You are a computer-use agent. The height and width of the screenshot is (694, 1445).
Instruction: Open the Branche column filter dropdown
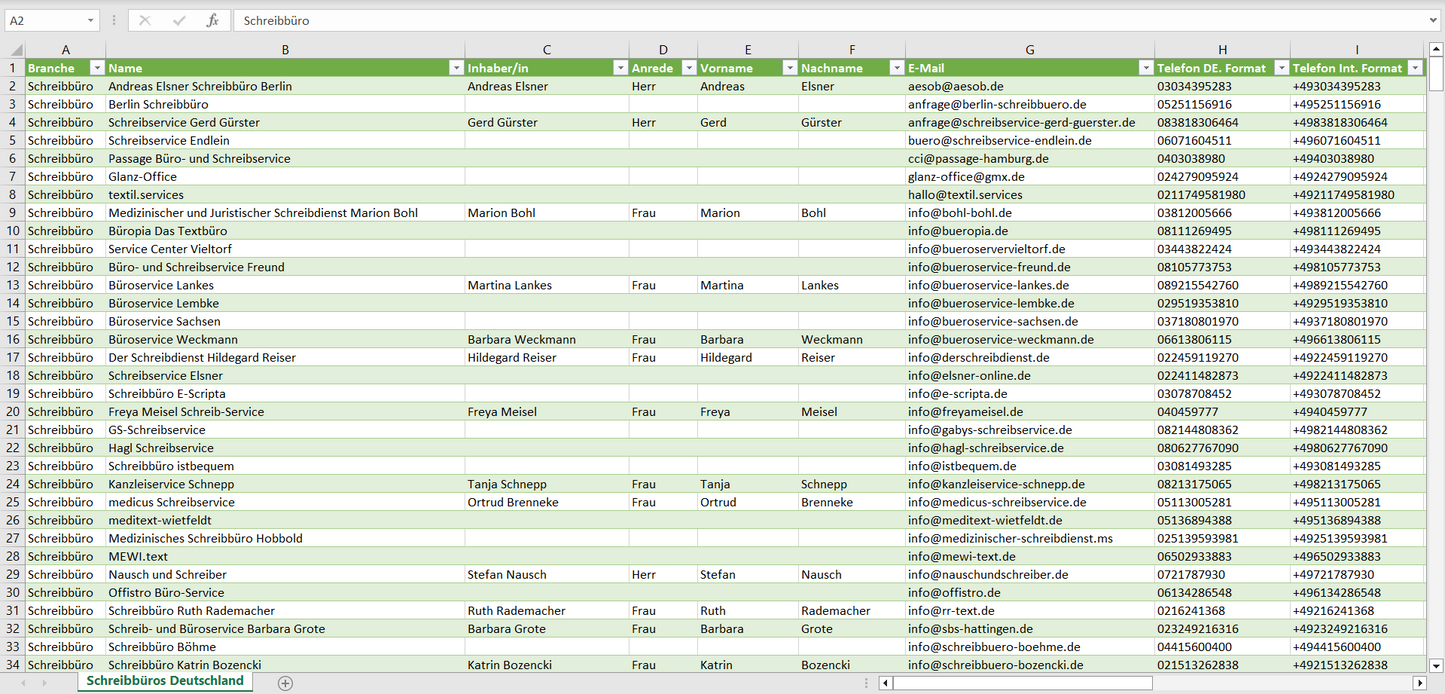click(x=97, y=68)
